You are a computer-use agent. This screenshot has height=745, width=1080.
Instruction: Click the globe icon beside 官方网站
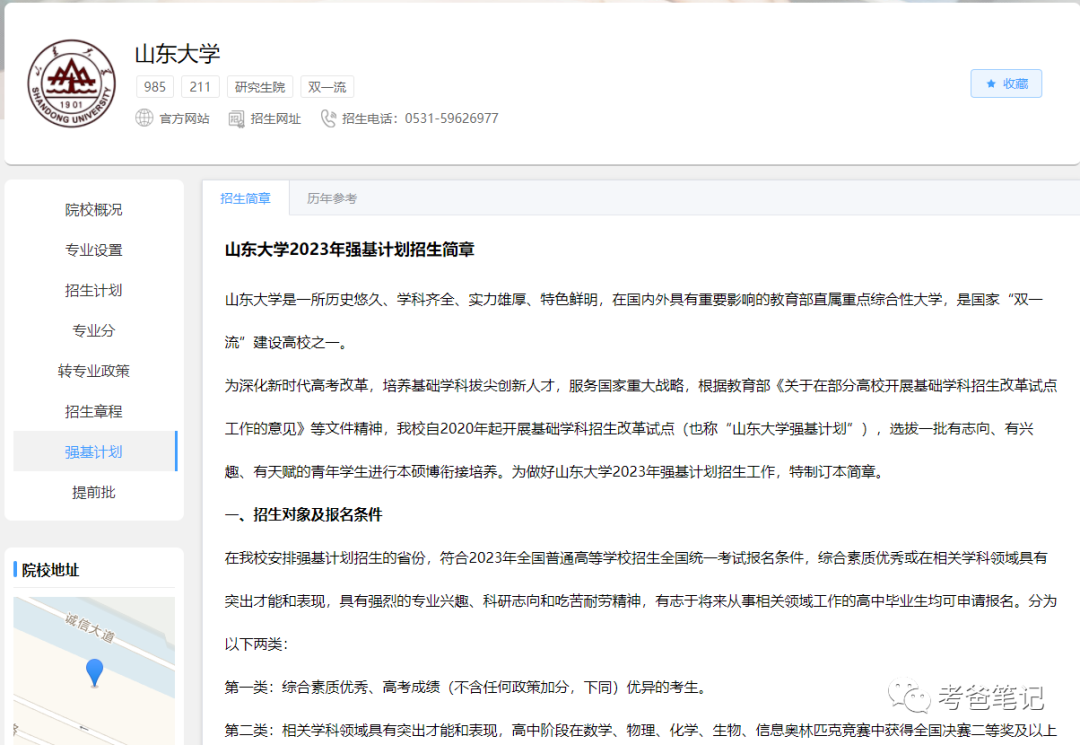[x=144, y=118]
